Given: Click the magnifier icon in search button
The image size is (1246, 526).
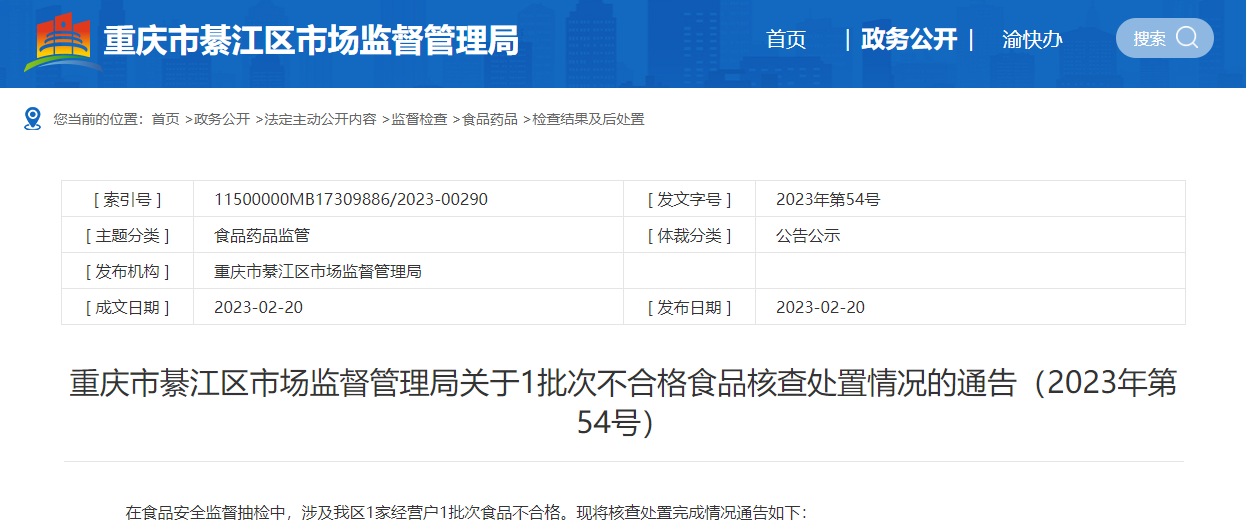Looking at the screenshot, I should [x=1186, y=38].
